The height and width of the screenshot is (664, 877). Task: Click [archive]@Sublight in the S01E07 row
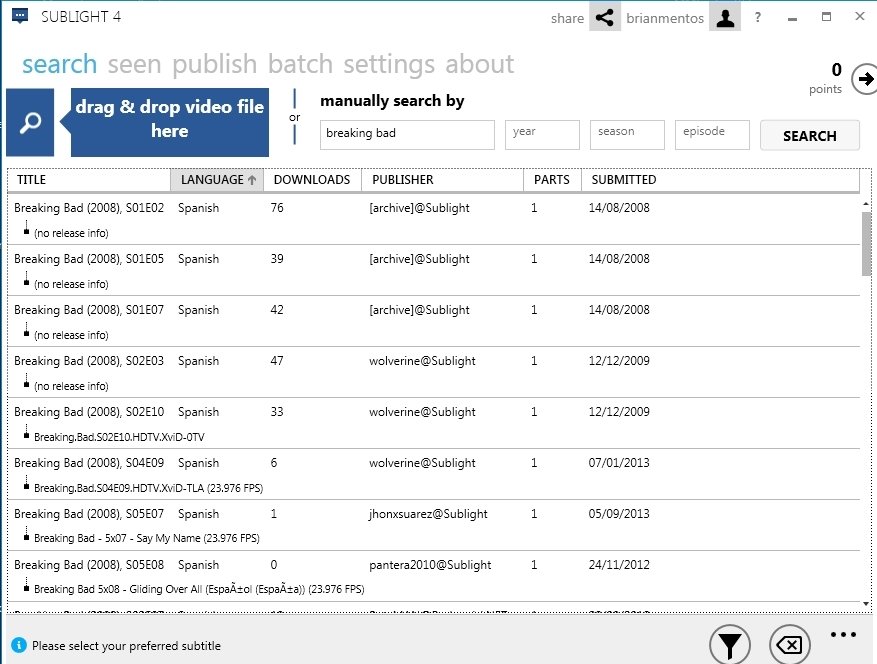[419, 310]
